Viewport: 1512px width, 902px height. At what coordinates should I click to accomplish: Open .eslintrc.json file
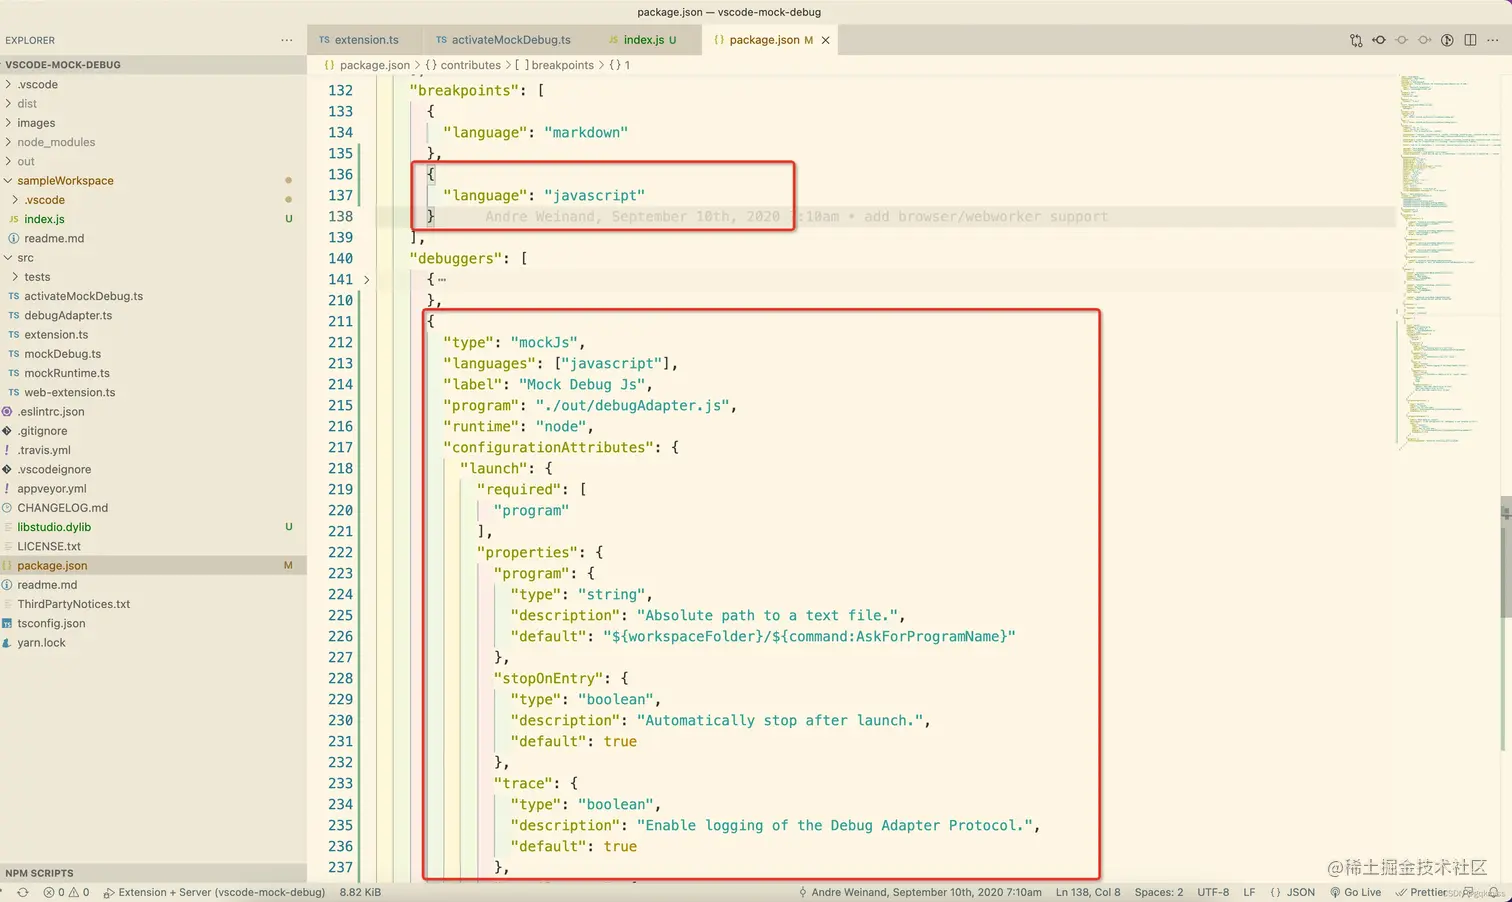pyautogui.click(x=153, y=412)
